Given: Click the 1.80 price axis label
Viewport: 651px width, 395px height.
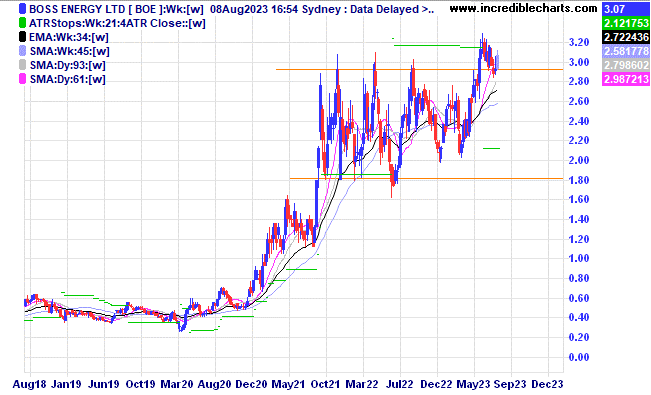Looking at the screenshot, I should 579,180.
